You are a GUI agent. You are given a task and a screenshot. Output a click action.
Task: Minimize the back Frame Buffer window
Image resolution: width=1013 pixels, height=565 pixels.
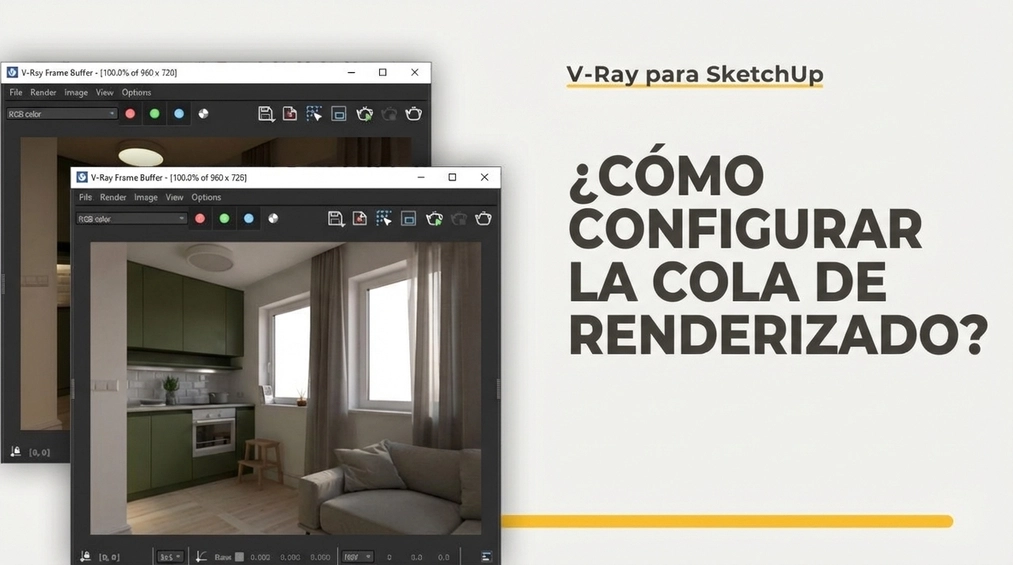(351, 72)
